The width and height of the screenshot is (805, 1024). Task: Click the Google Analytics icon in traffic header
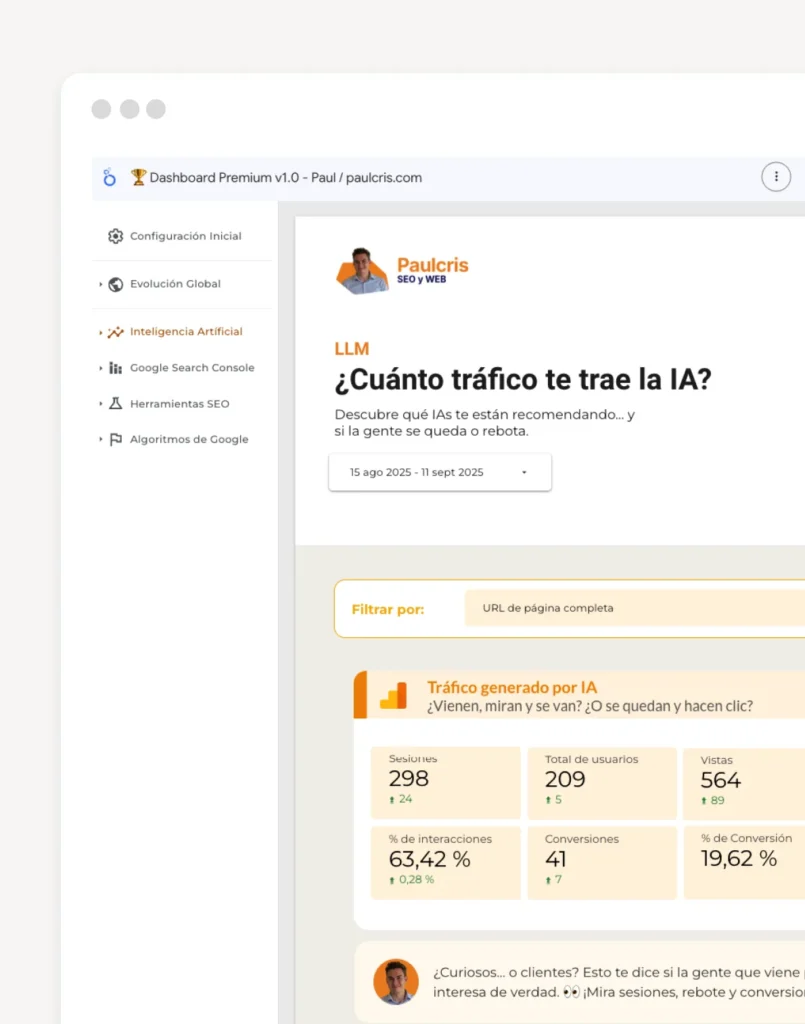[x=393, y=696]
